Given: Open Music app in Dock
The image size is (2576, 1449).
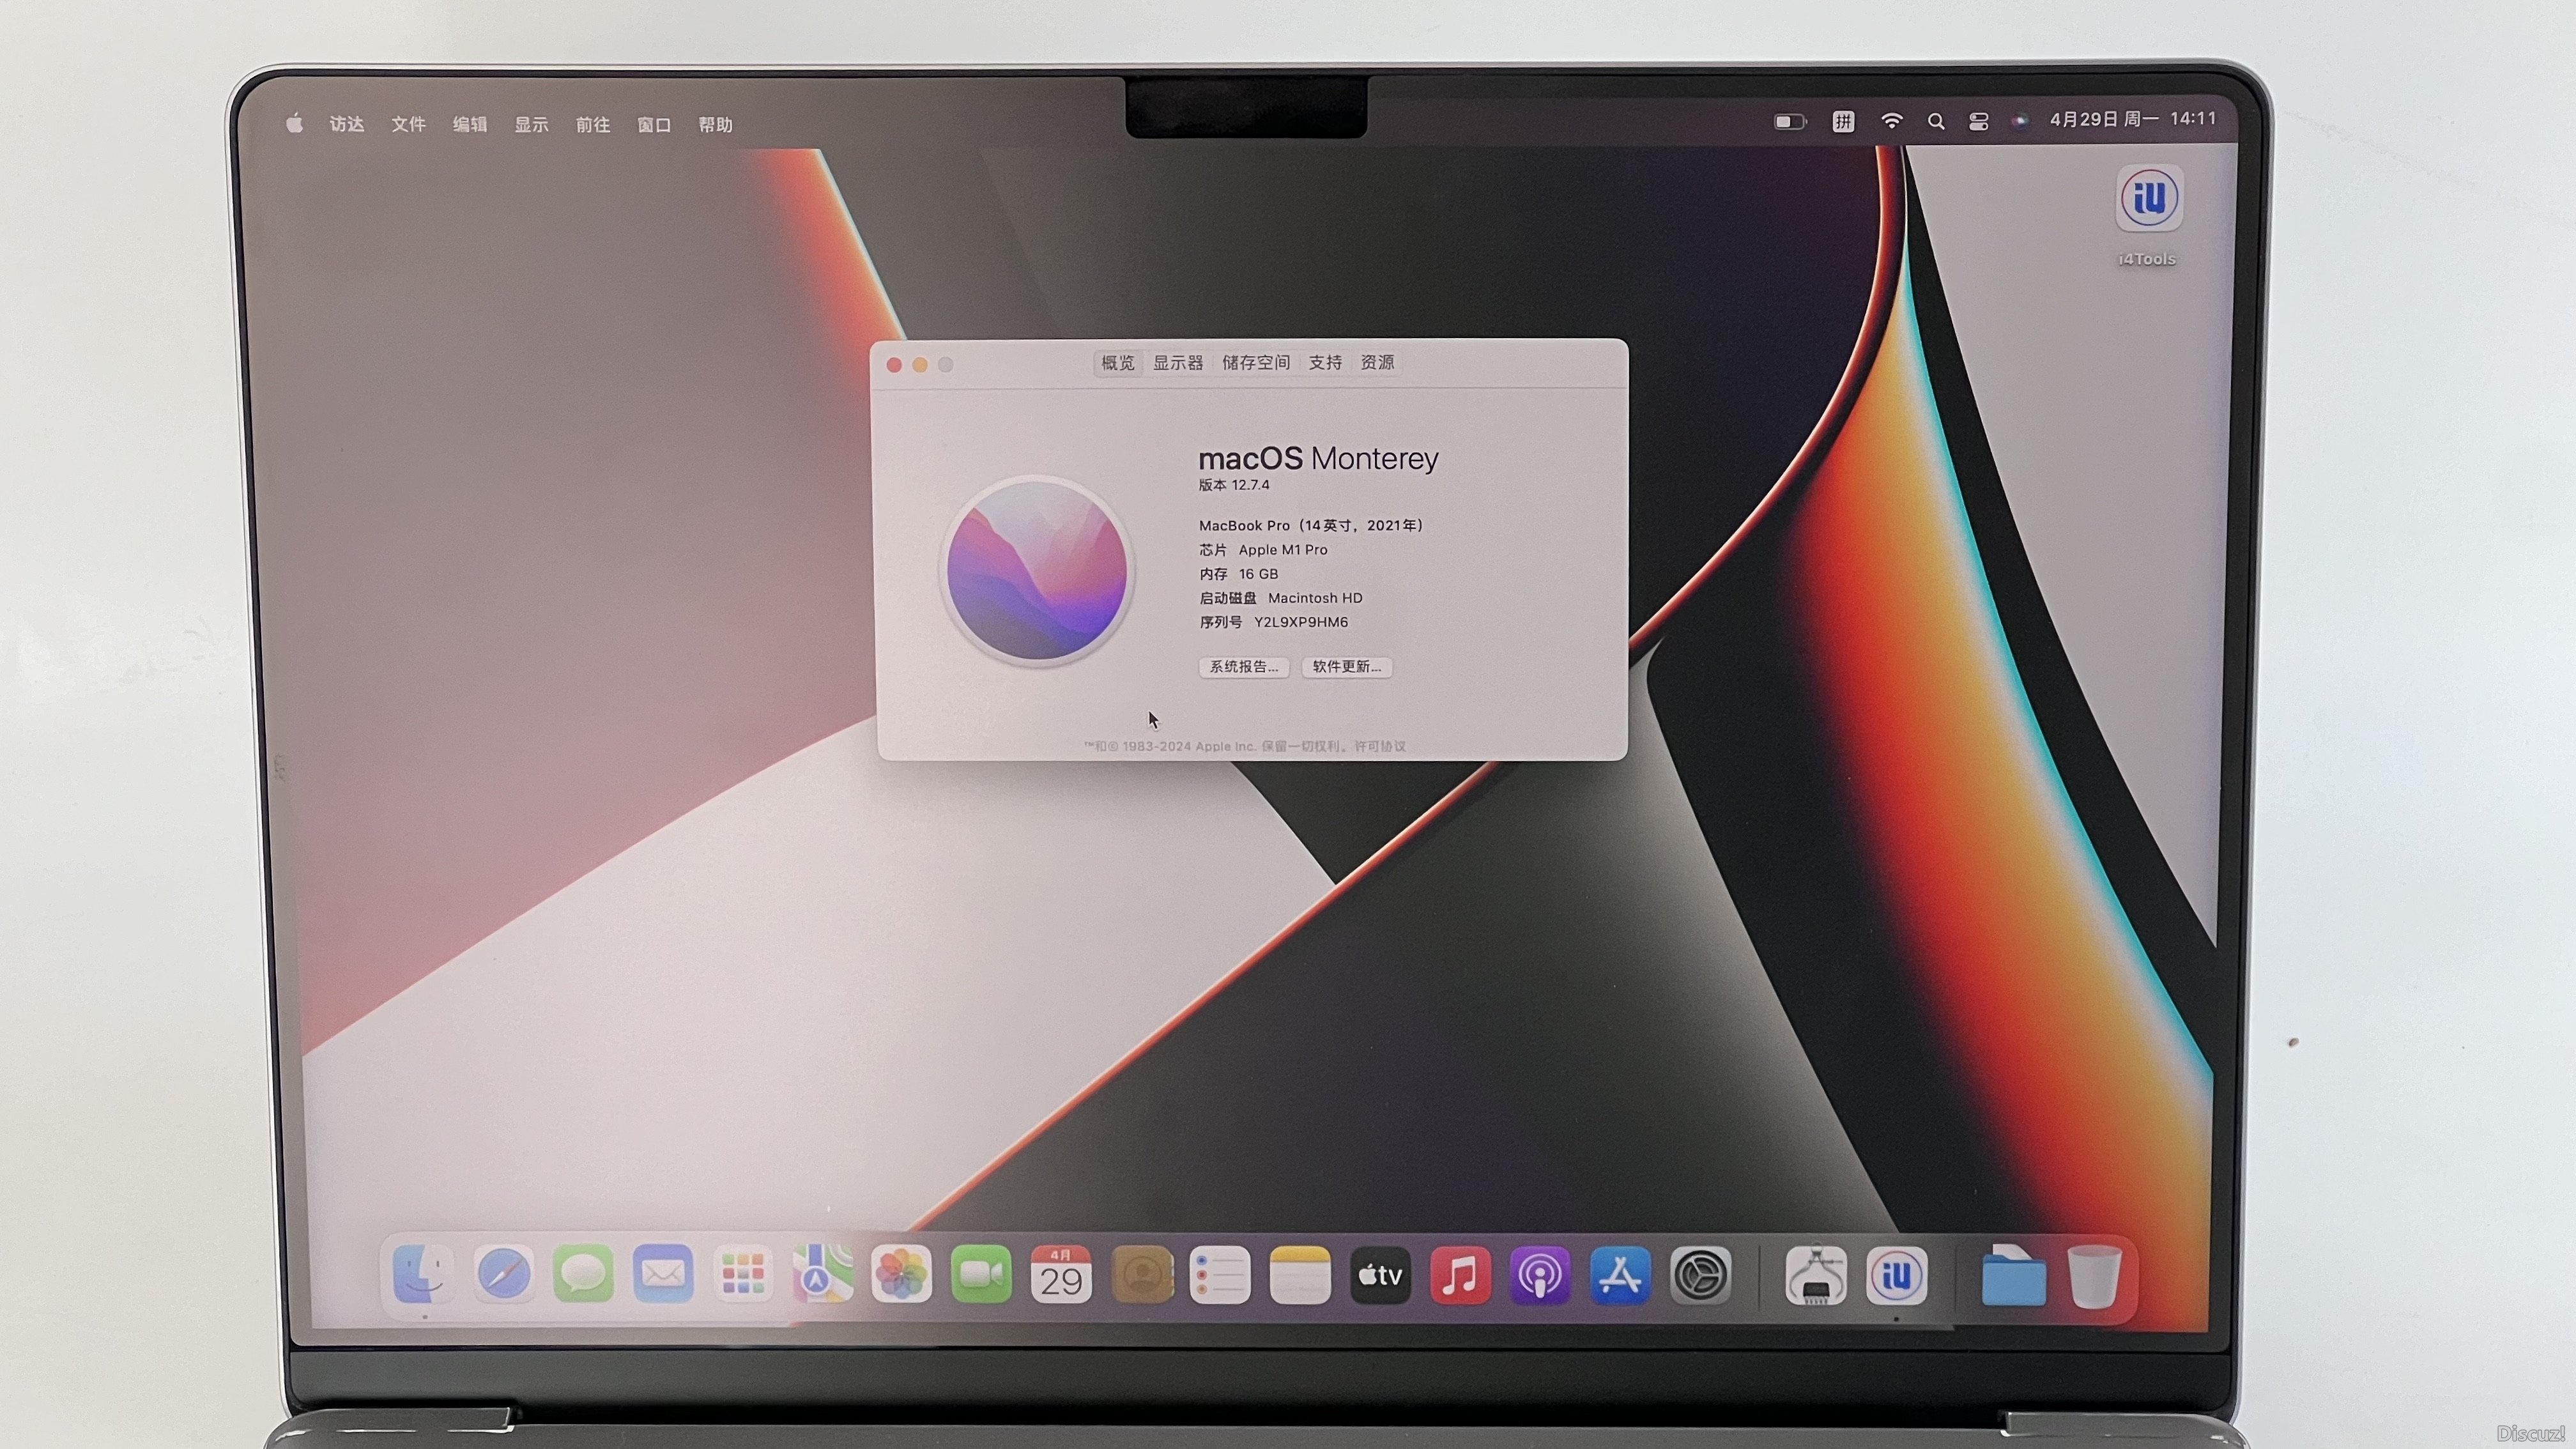Looking at the screenshot, I should click(x=1460, y=1275).
